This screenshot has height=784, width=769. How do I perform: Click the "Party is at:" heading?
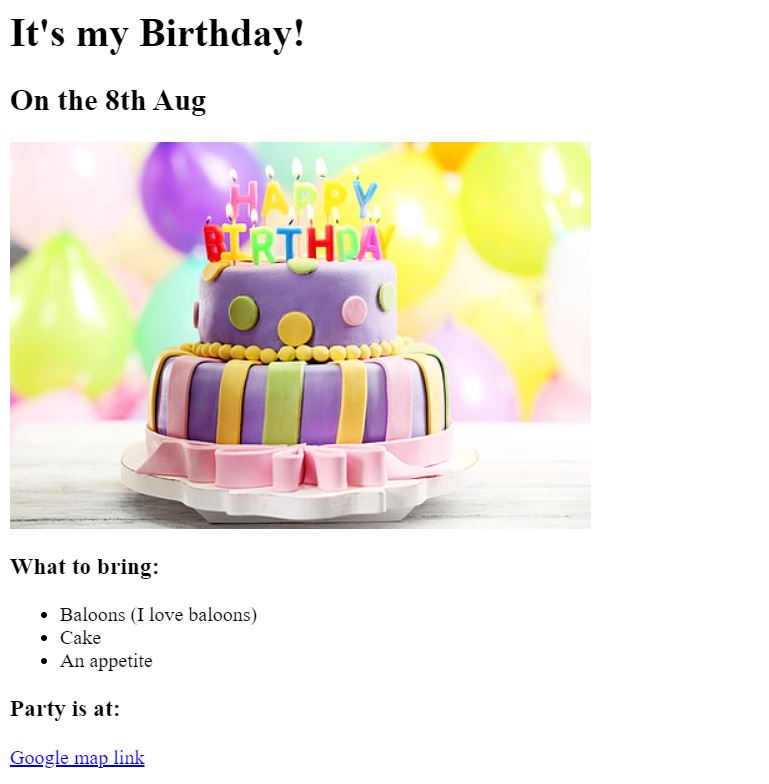pos(65,709)
